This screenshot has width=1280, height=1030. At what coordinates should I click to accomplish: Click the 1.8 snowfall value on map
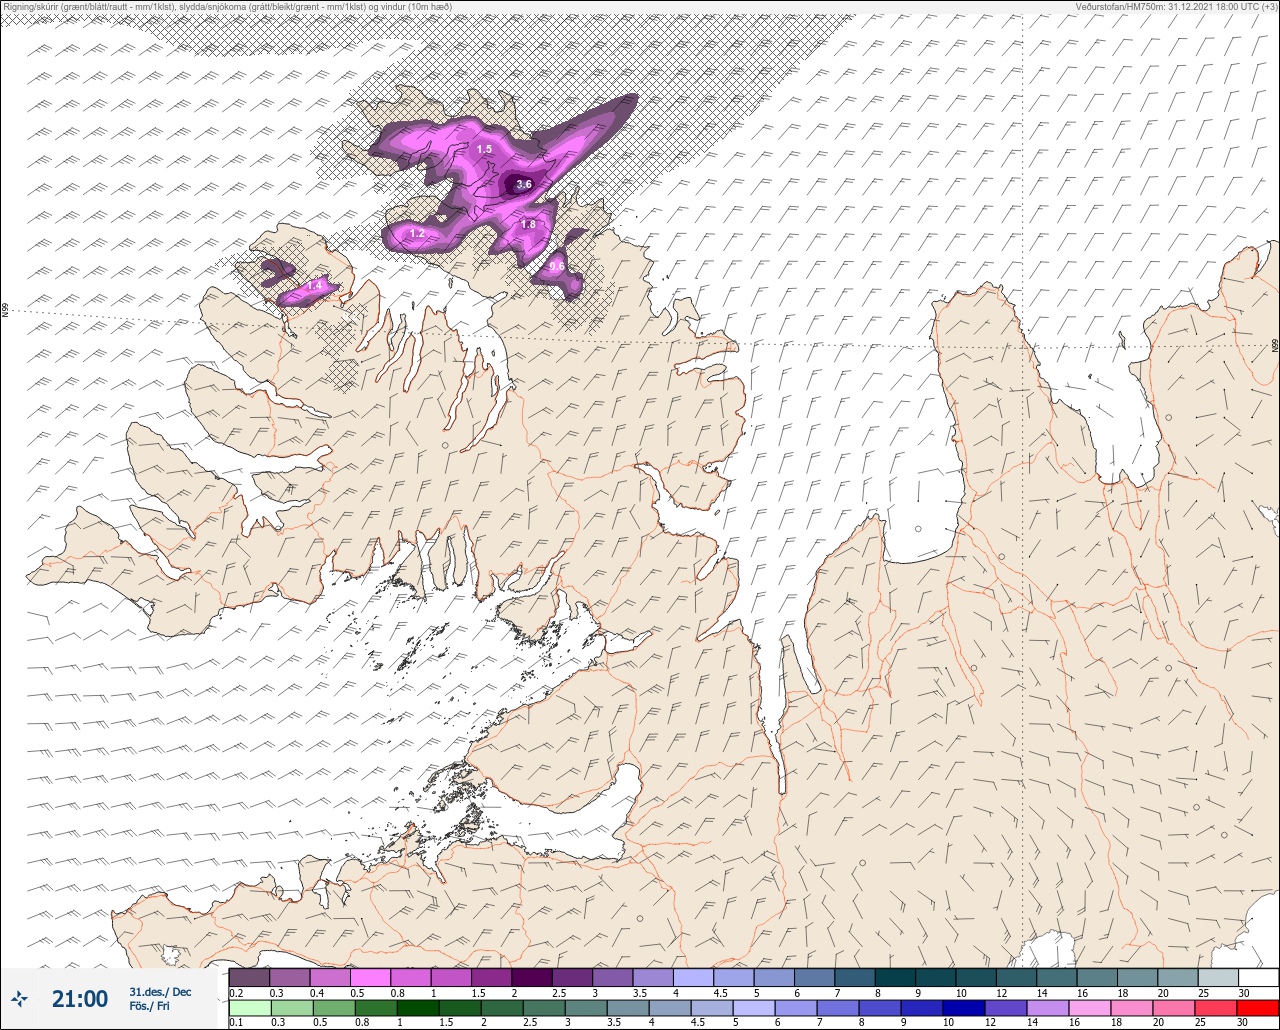coord(528,225)
